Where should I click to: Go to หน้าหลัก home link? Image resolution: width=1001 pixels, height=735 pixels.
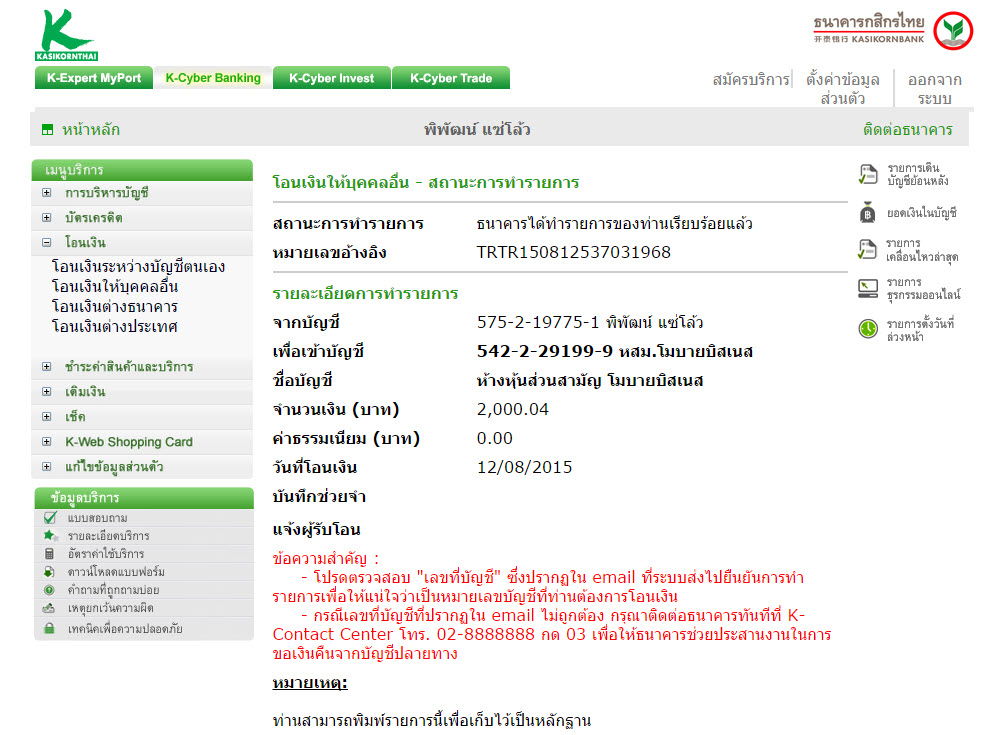[91, 130]
